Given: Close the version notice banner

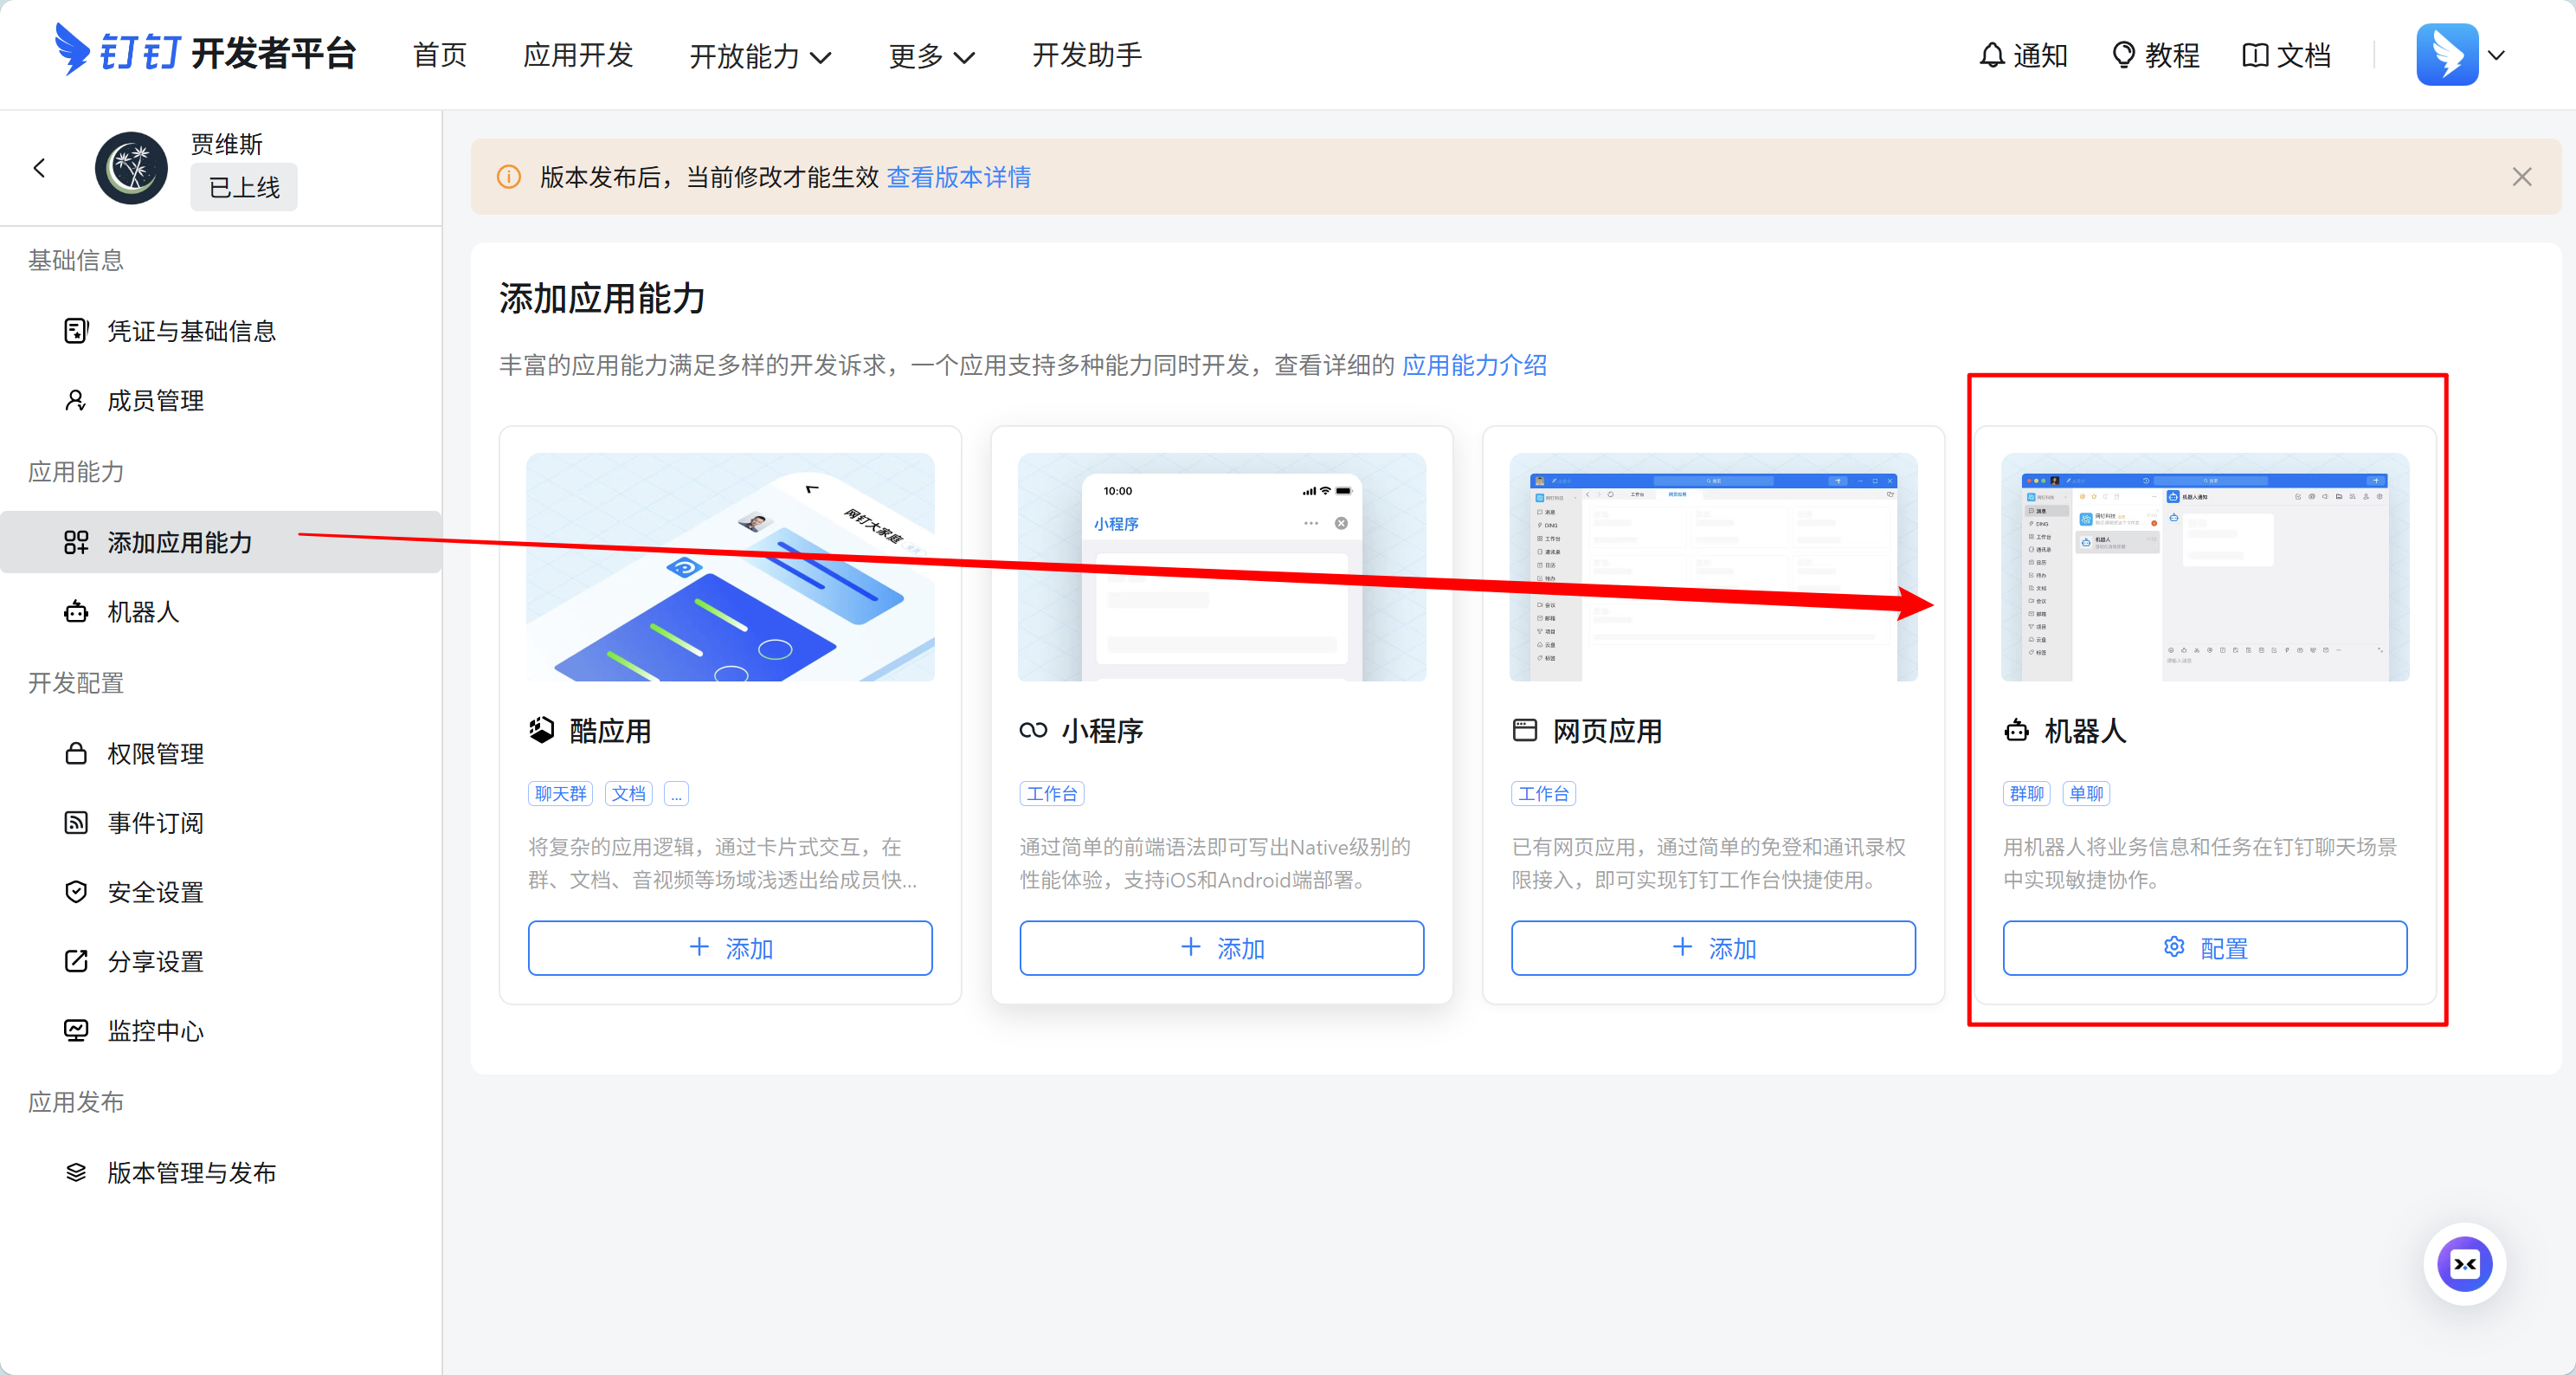Looking at the screenshot, I should point(2521,177).
